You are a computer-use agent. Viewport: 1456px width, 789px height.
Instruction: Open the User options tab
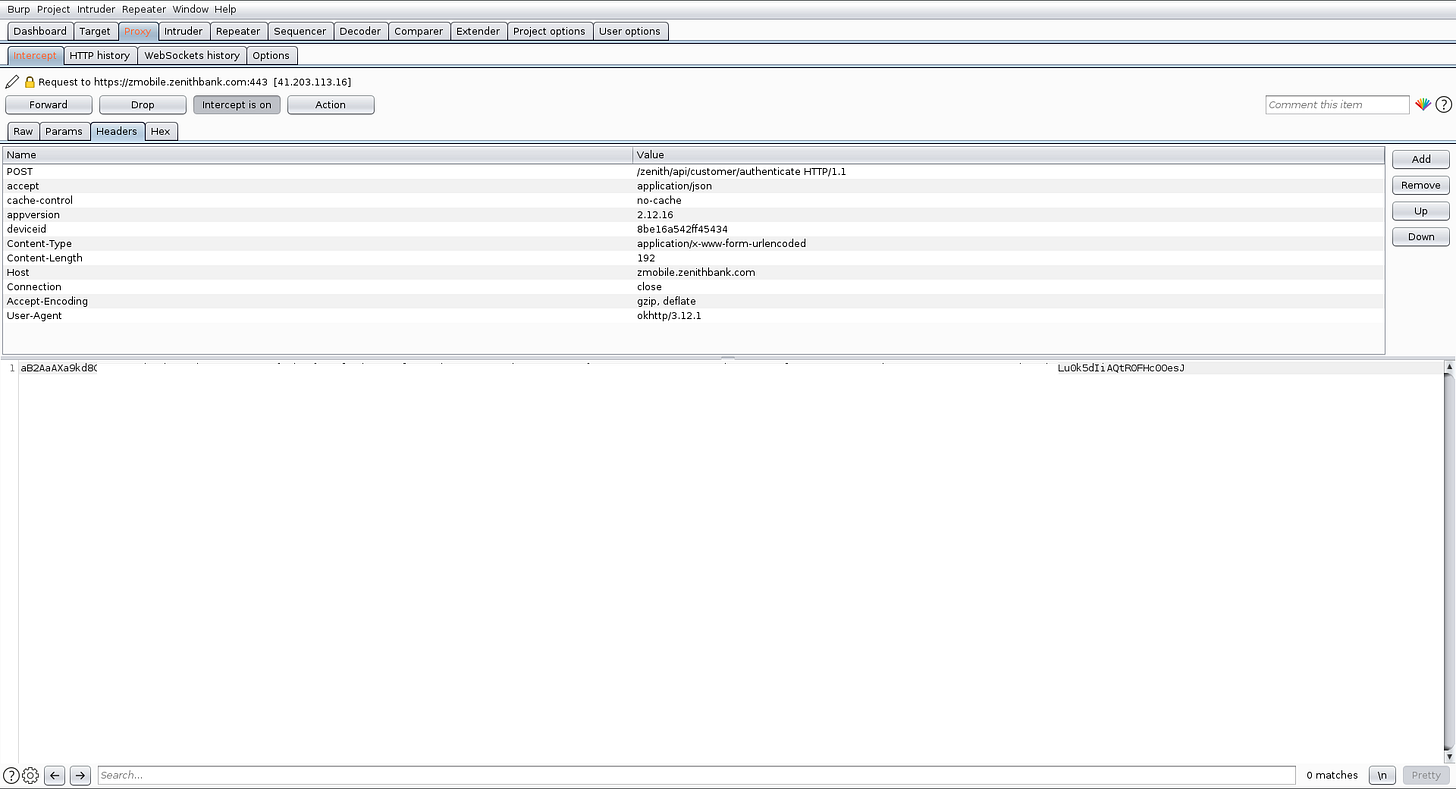point(630,31)
